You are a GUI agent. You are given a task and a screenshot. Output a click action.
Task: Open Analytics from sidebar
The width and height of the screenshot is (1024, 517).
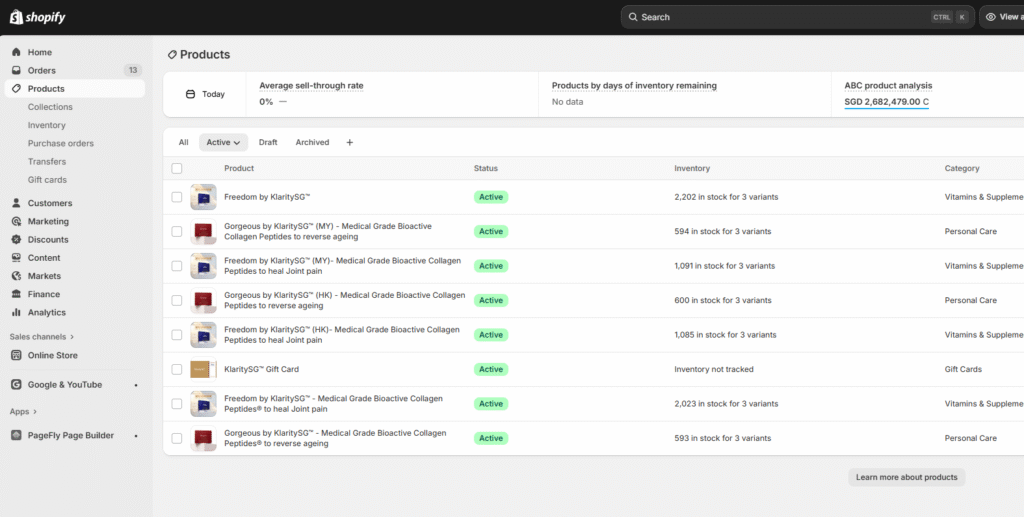tap(47, 312)
